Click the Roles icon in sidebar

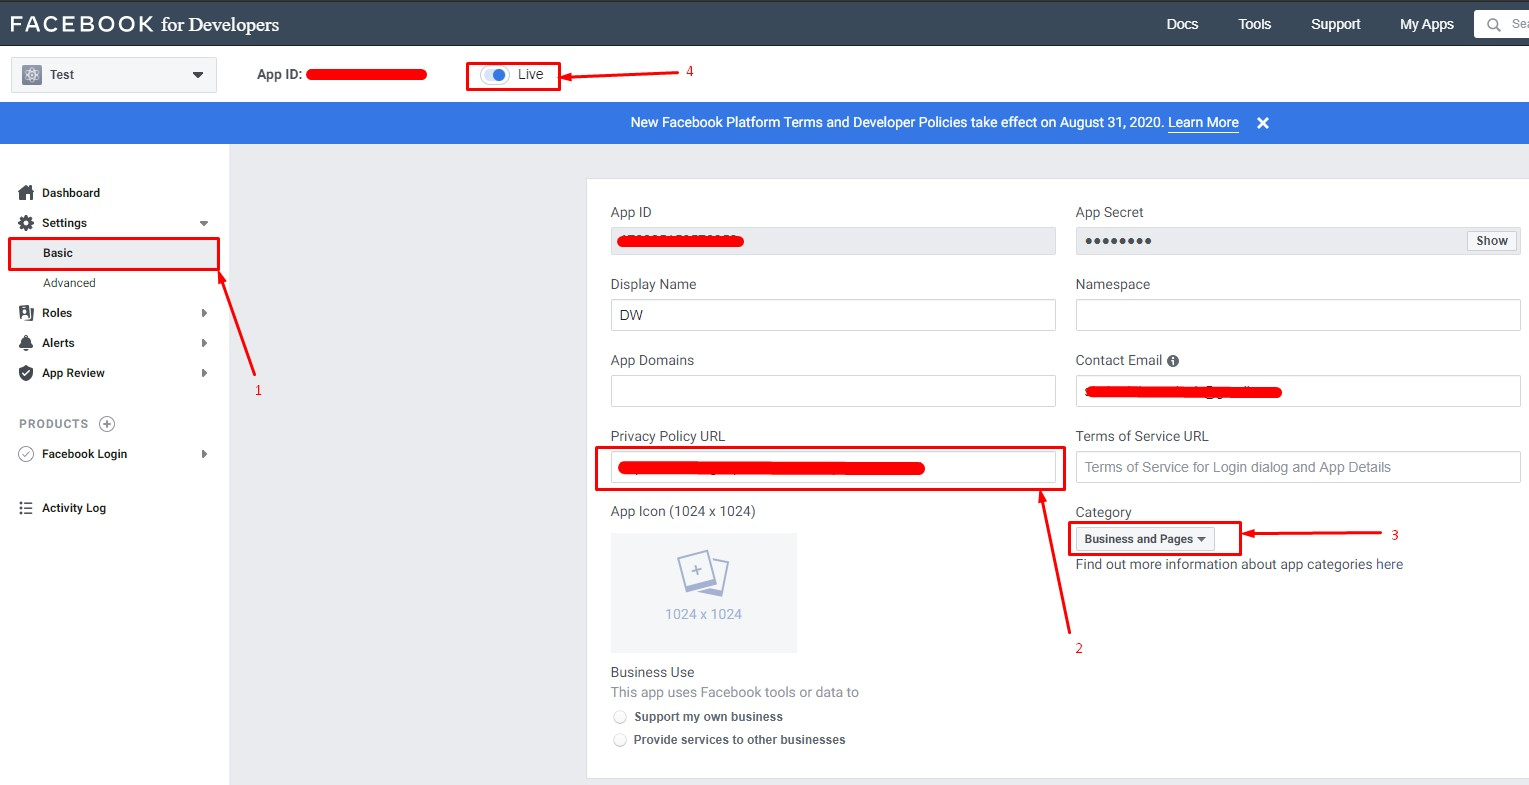(26, 313)
